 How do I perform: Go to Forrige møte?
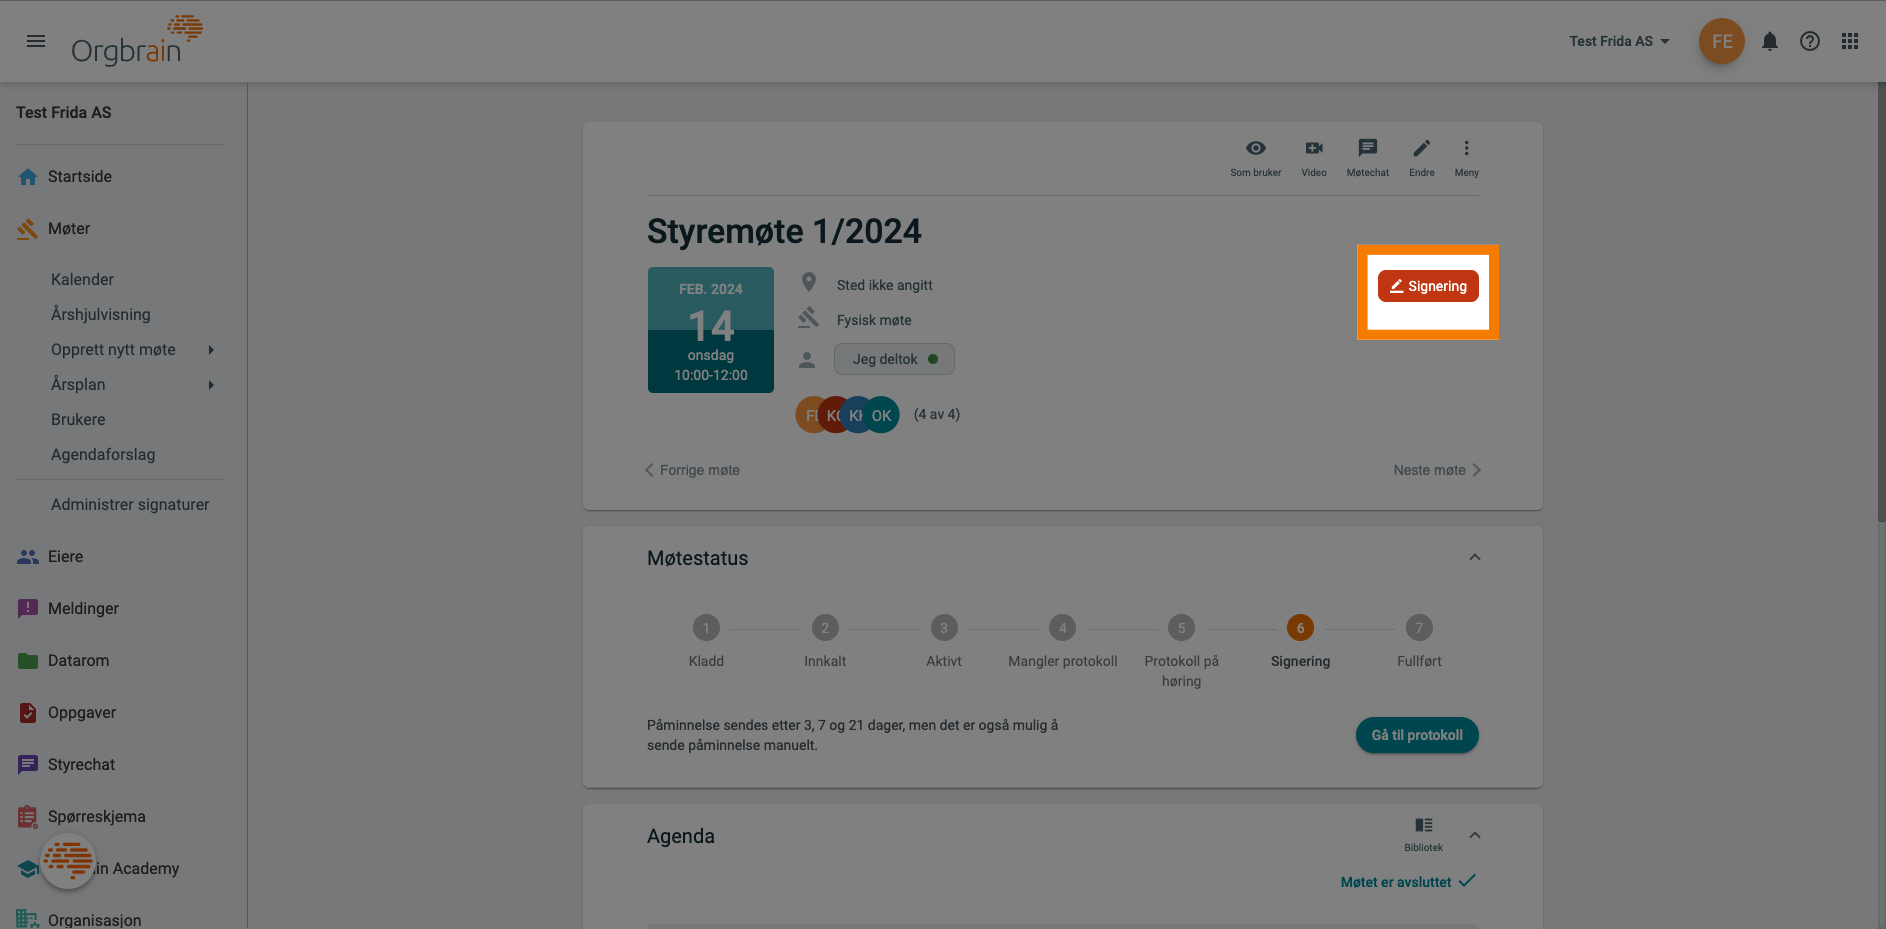pyautogui.click(x=692, y=470)
